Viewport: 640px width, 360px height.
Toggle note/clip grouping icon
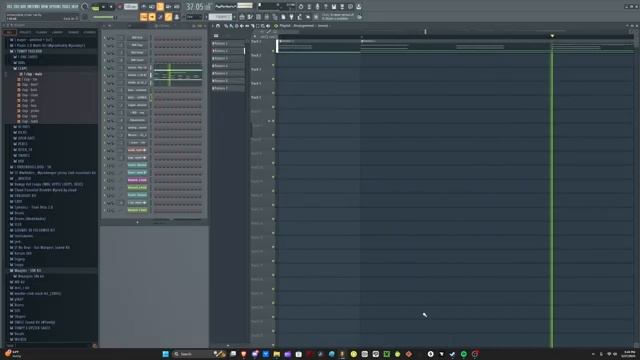point(169,17)
